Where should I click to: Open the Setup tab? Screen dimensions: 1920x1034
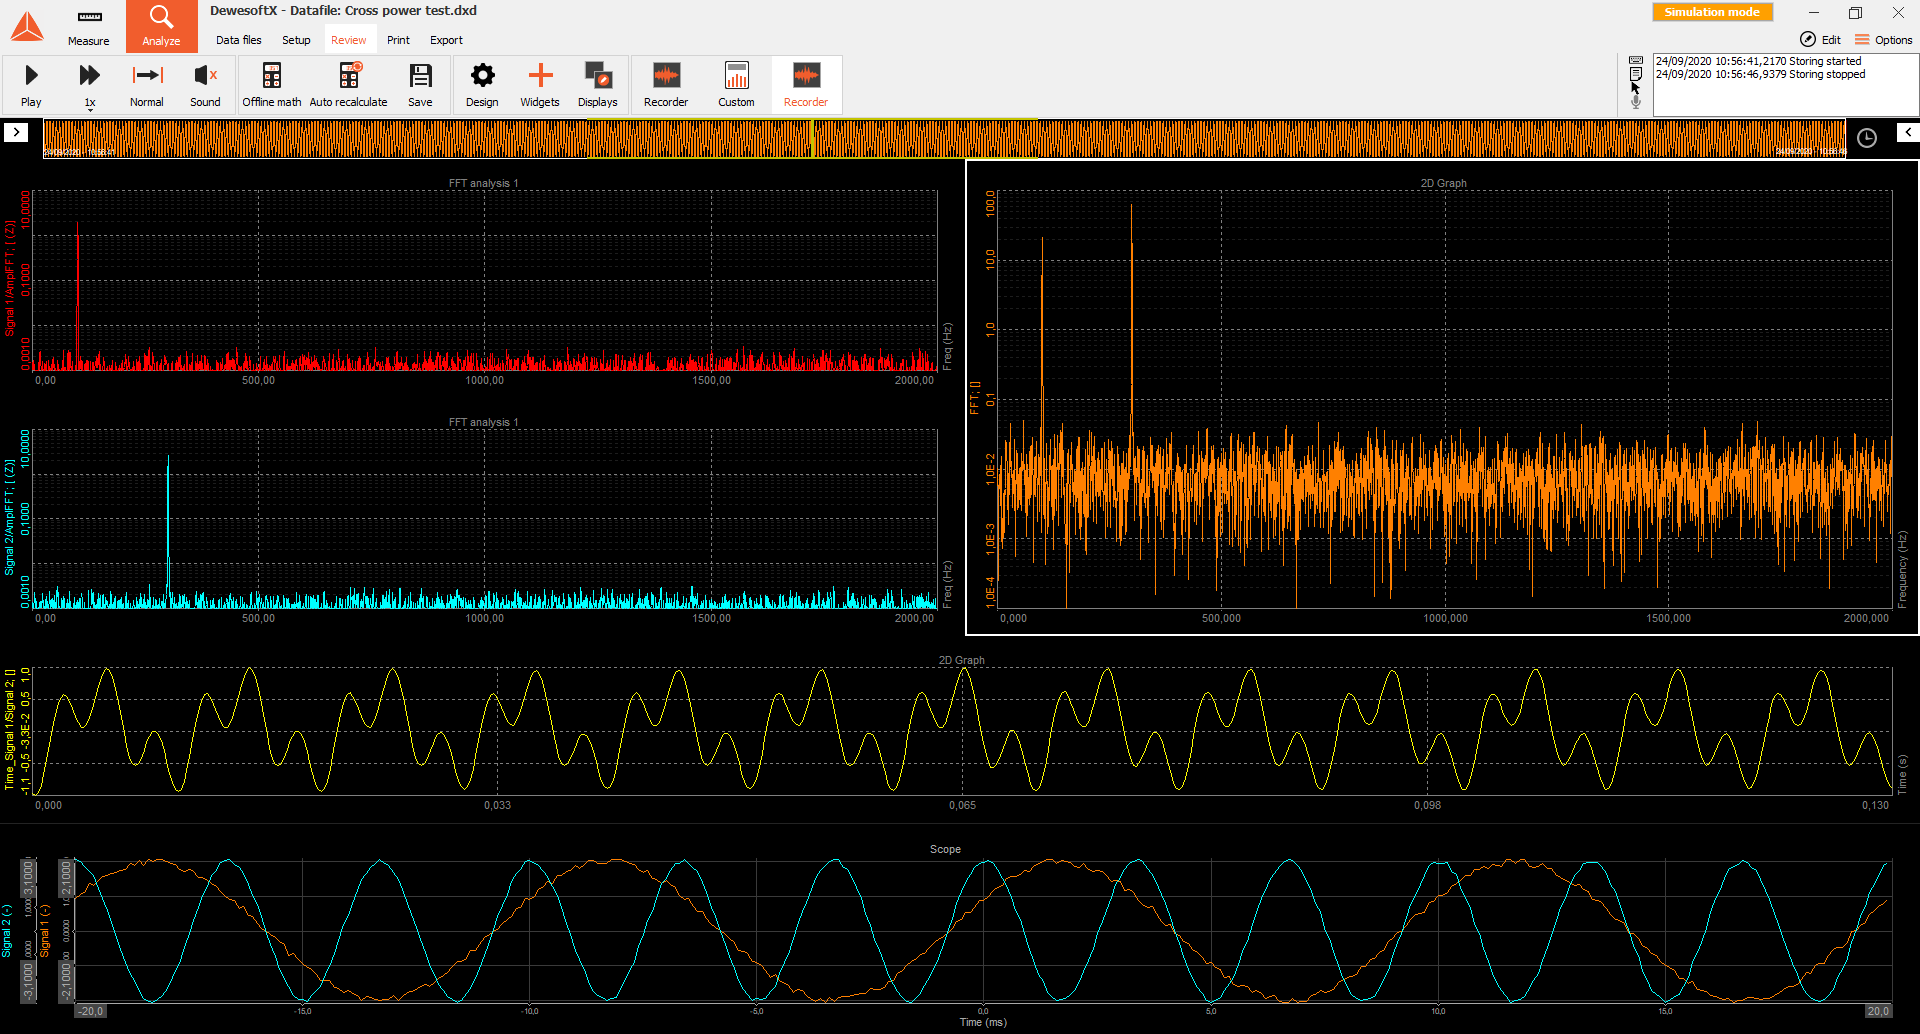click(x=296, y=40)
